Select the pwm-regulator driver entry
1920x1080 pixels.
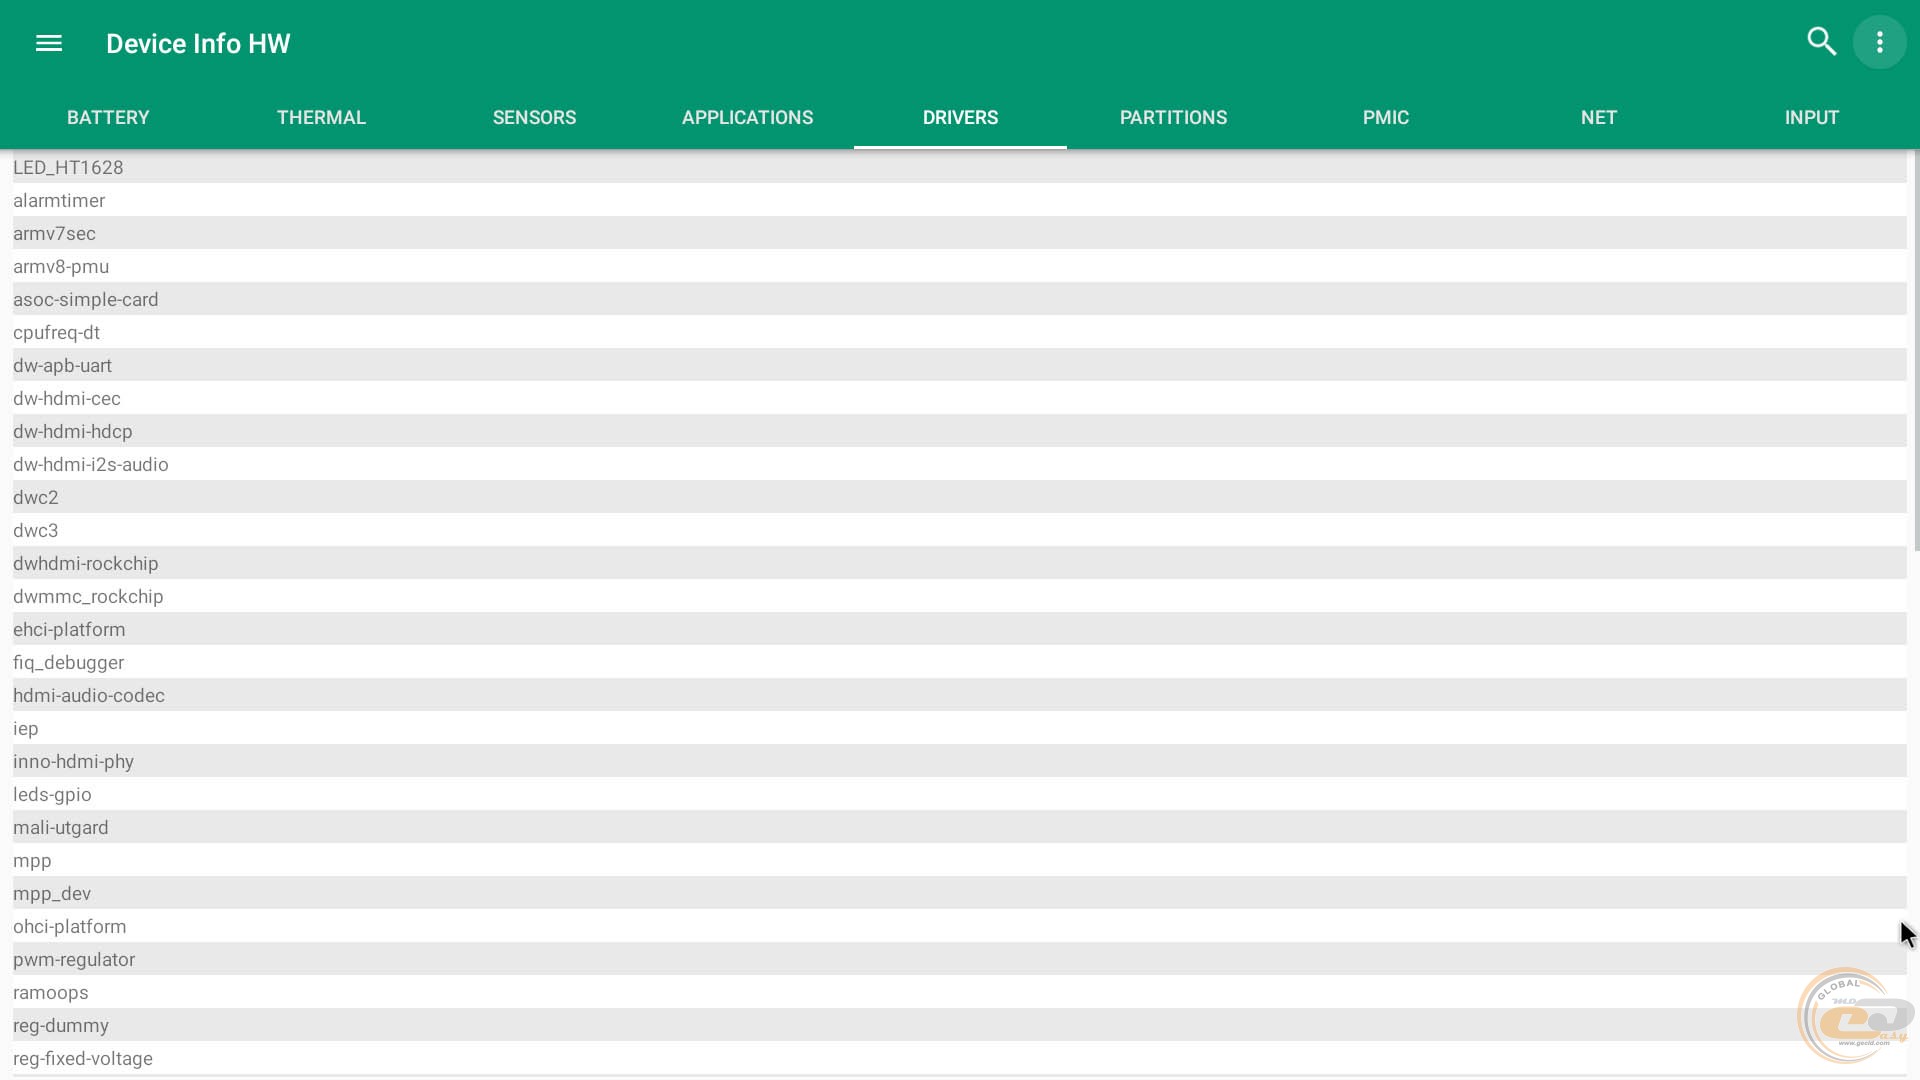coord(74,959)
